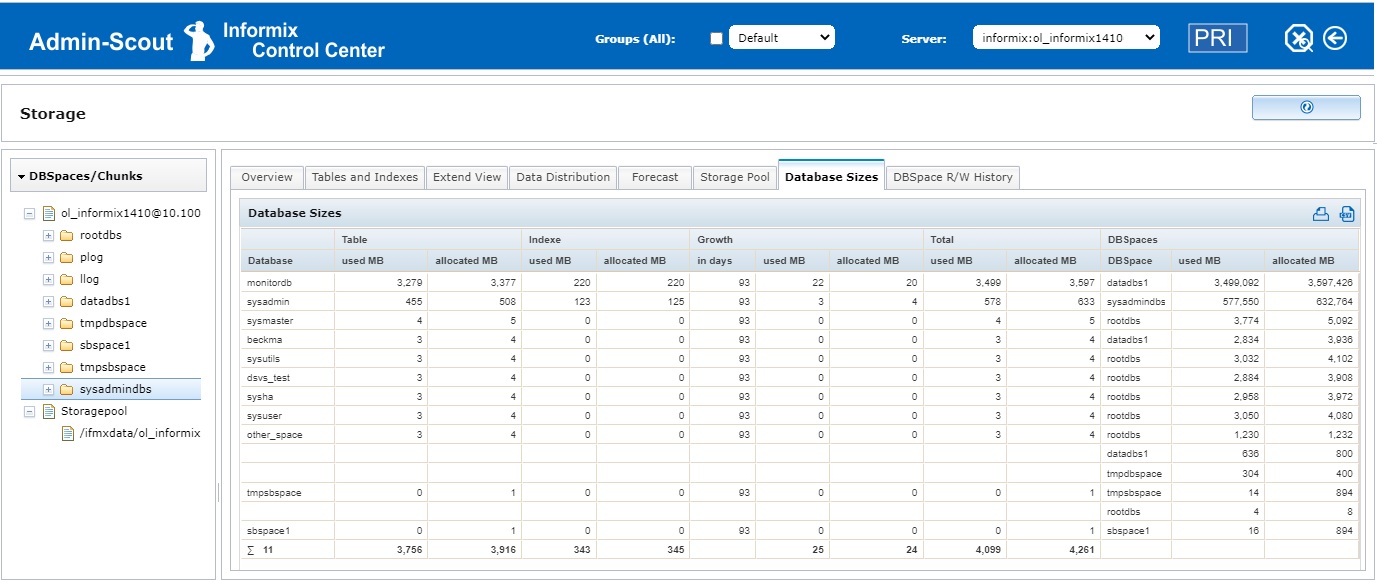Select the Database Sizes tab
The height and width of the screenshot is (583, 1377).
(832, 176)
